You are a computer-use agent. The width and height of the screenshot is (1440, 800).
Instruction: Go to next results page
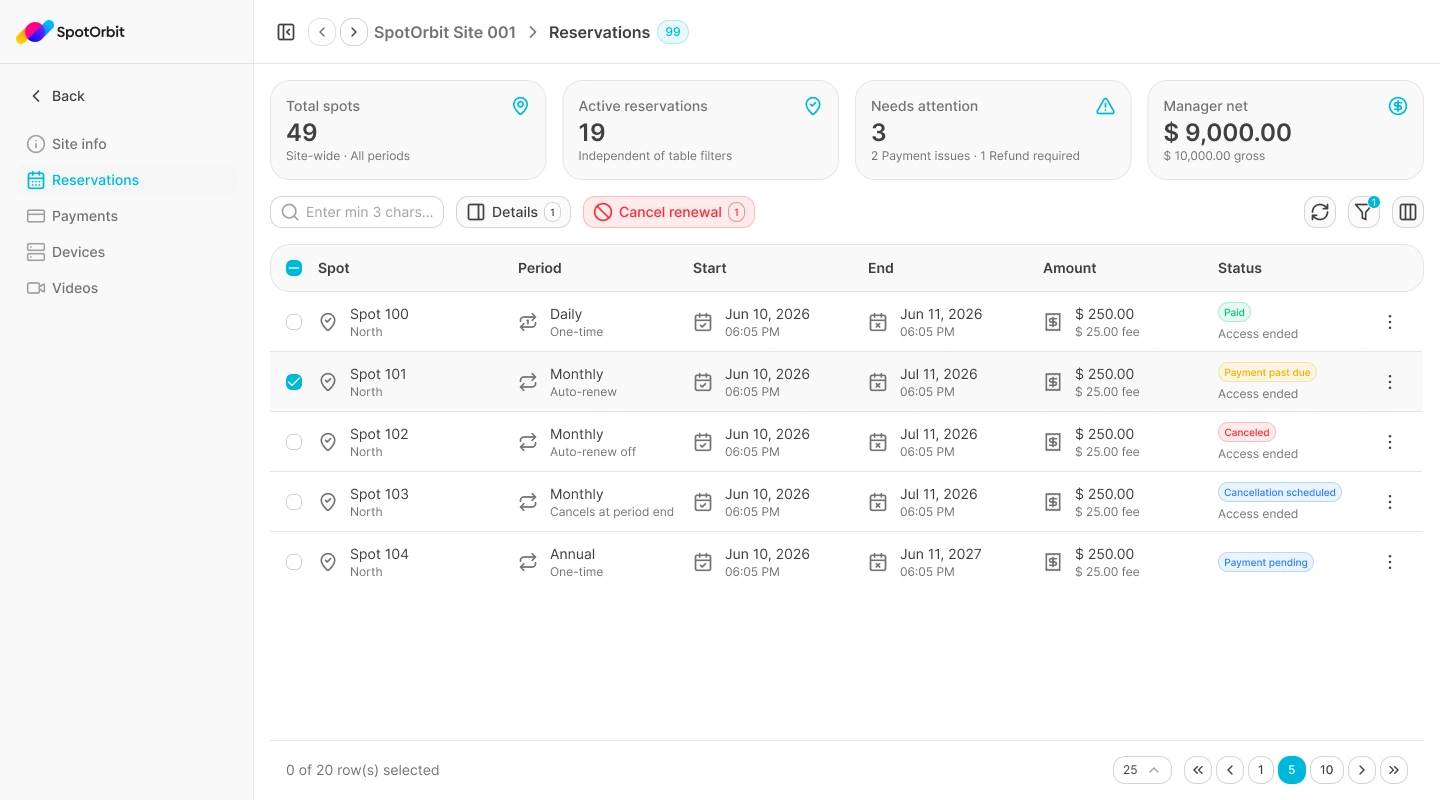point(1362,770)
